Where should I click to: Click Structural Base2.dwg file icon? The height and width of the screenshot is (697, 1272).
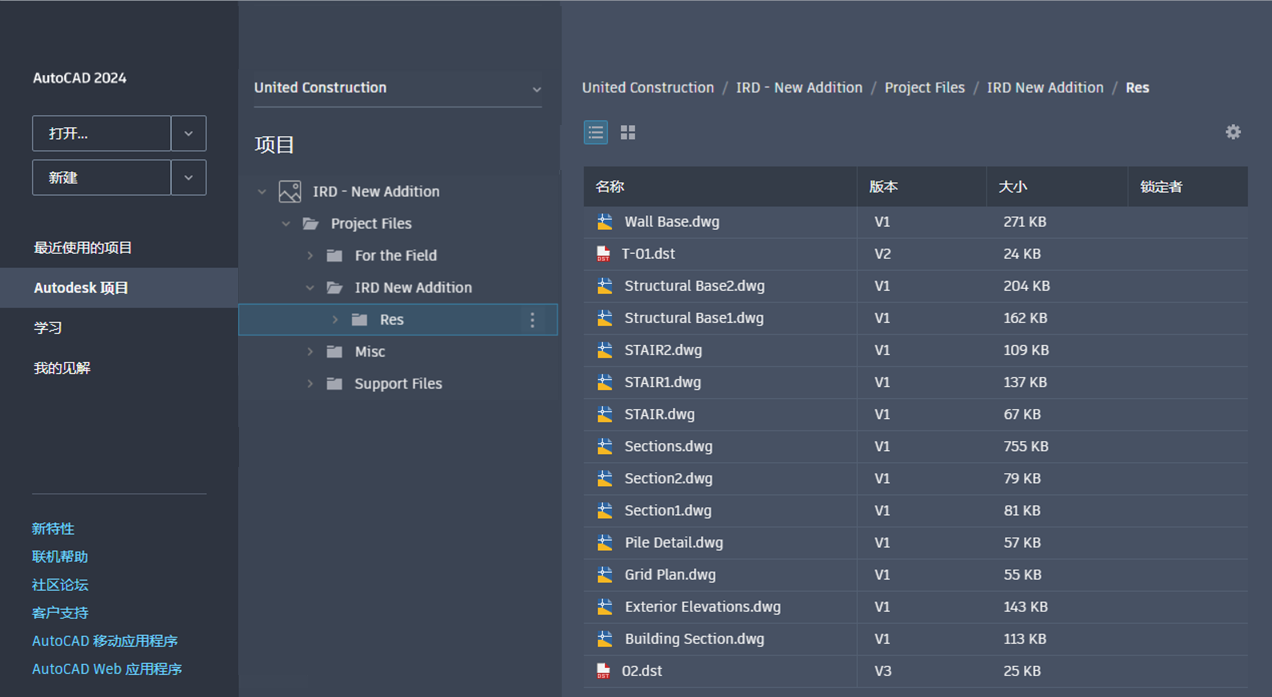[x=604, y=286]
